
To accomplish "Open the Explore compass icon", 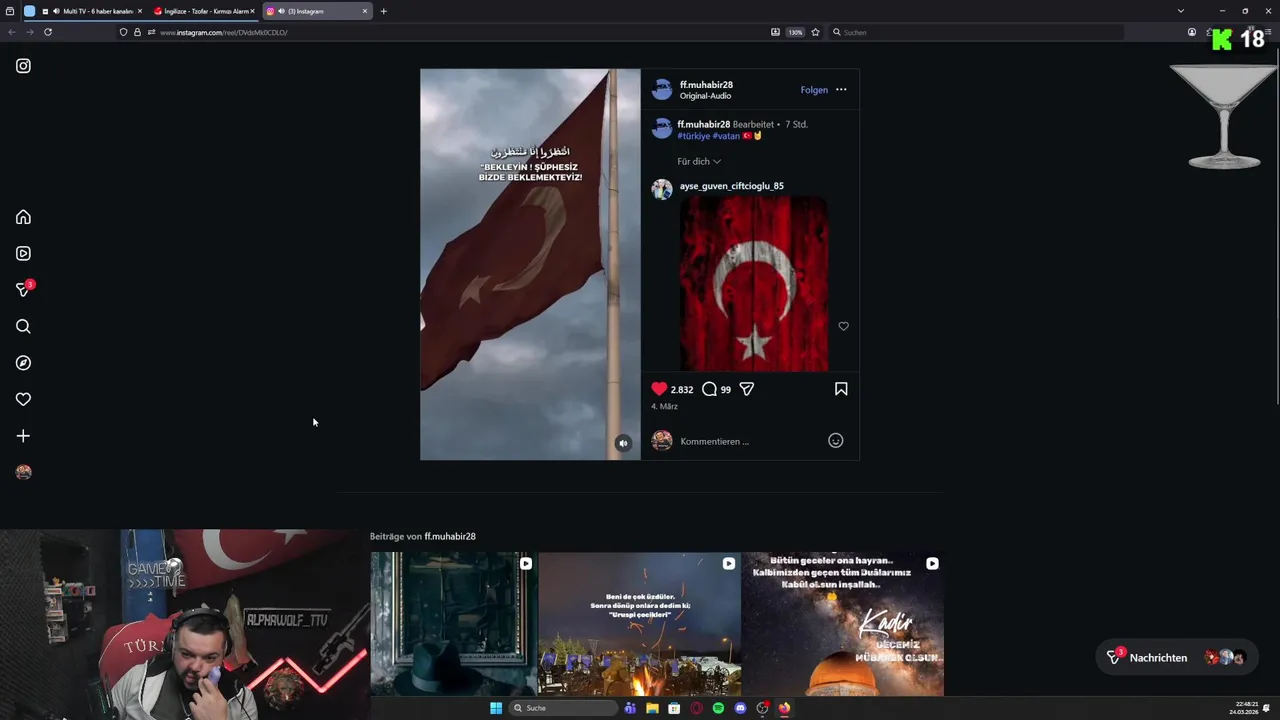I will click(x=23, y=363).
